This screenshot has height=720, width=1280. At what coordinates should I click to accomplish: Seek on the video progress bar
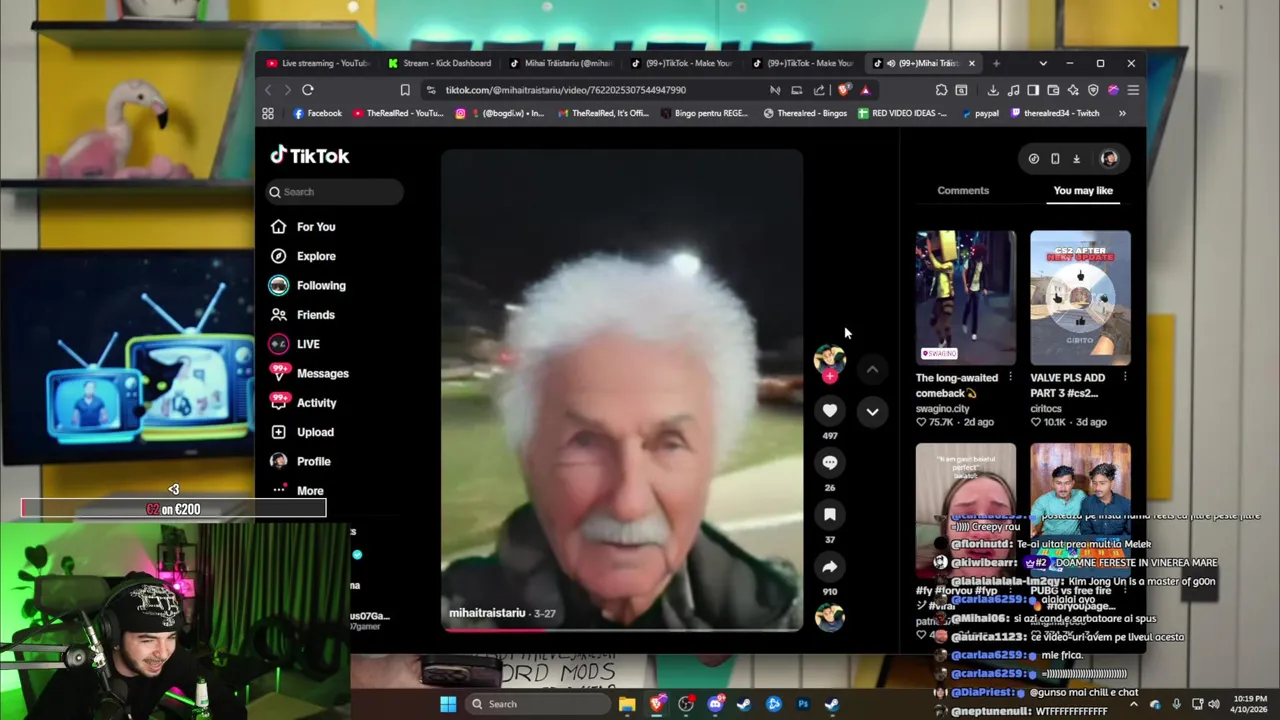pos(622,630)
